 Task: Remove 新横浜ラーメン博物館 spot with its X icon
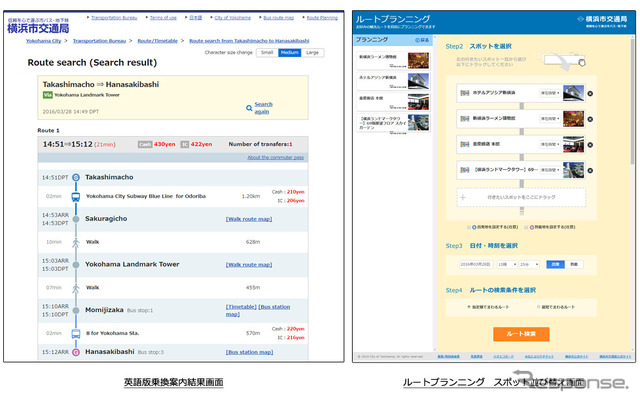click(590, 119)
